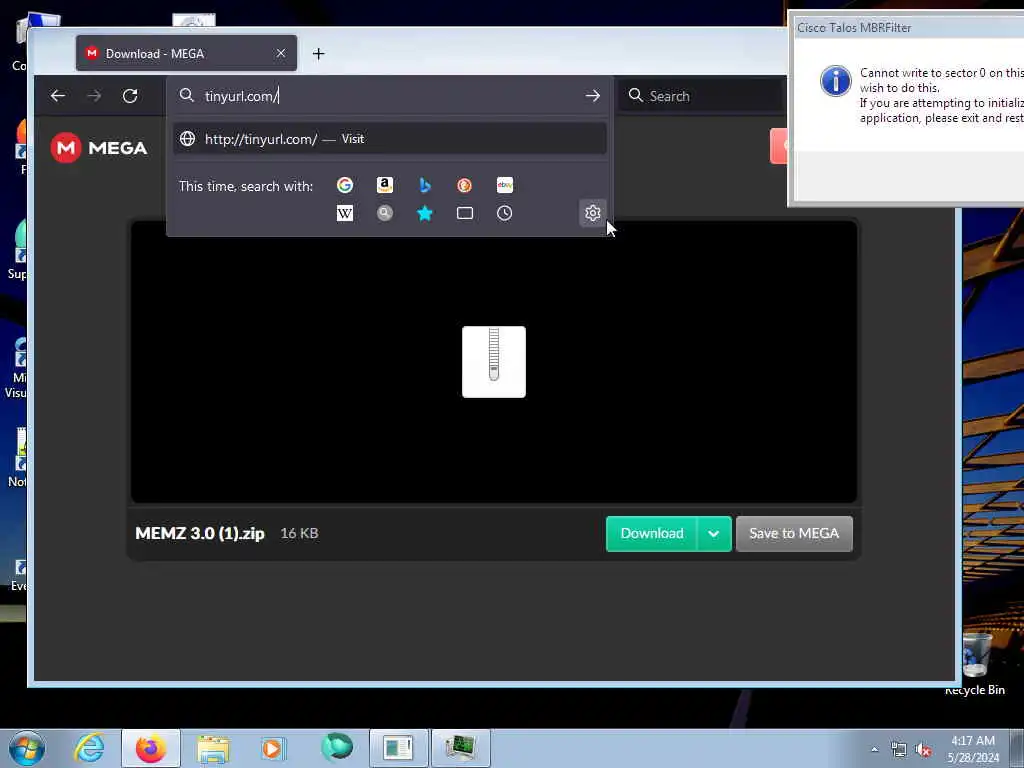Search open tabs using tabs icon
Viewport: 1024px width, 768px height.
(x=464, y=213)
